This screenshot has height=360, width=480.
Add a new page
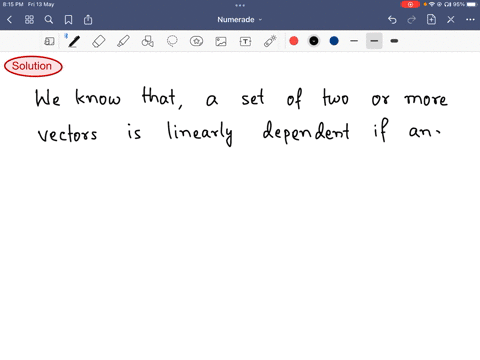pyautogui.click(x=431, y=19)
